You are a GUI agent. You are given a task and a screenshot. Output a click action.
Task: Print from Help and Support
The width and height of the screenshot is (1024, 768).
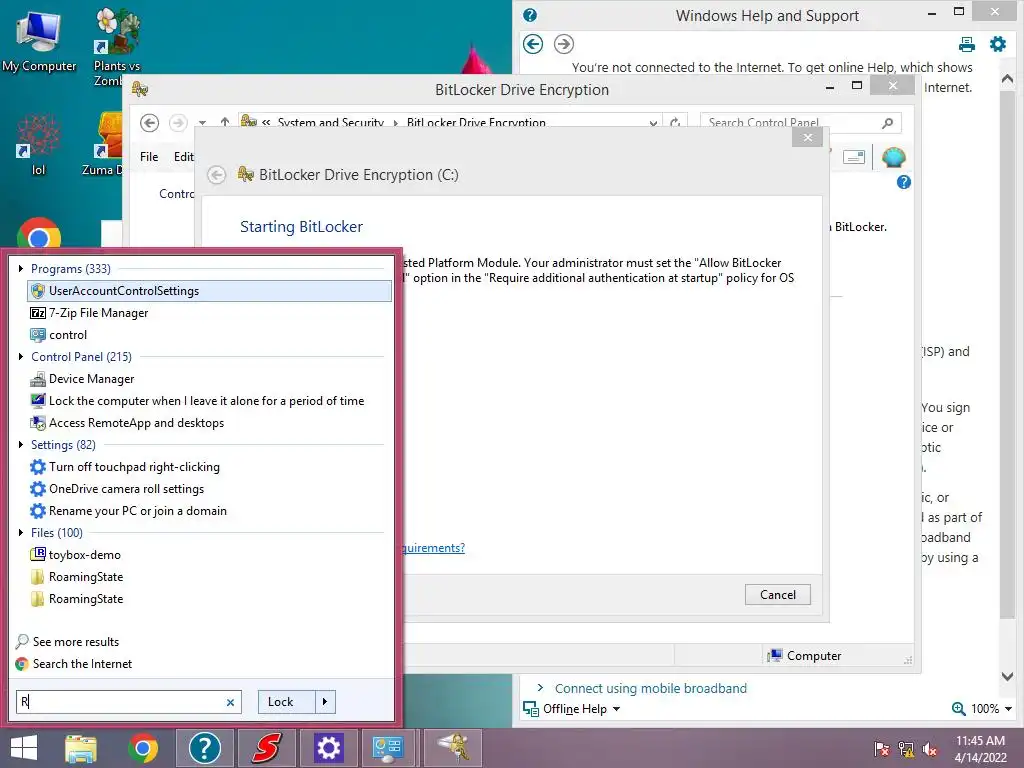click(967, 44)
